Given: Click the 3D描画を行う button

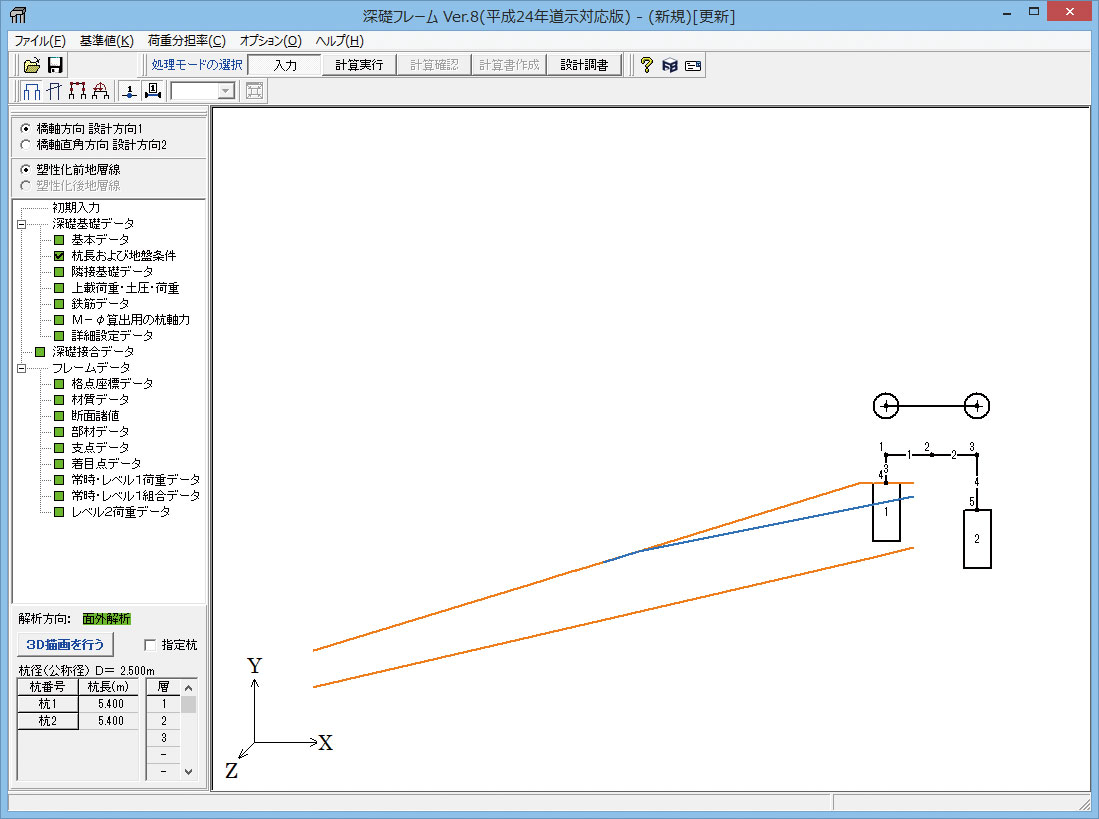Looking at the screenshot, I should [65, 645].
